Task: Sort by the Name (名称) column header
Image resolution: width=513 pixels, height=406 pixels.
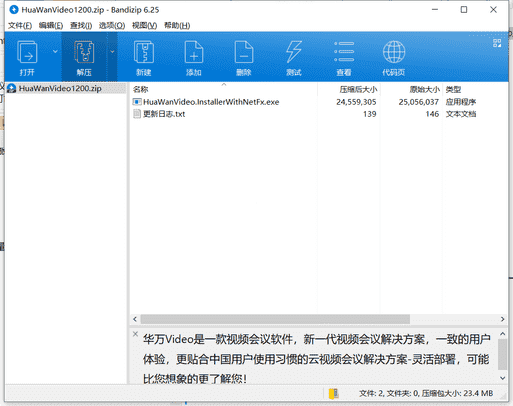Action: pyautogui.click(x=140, y=89)
